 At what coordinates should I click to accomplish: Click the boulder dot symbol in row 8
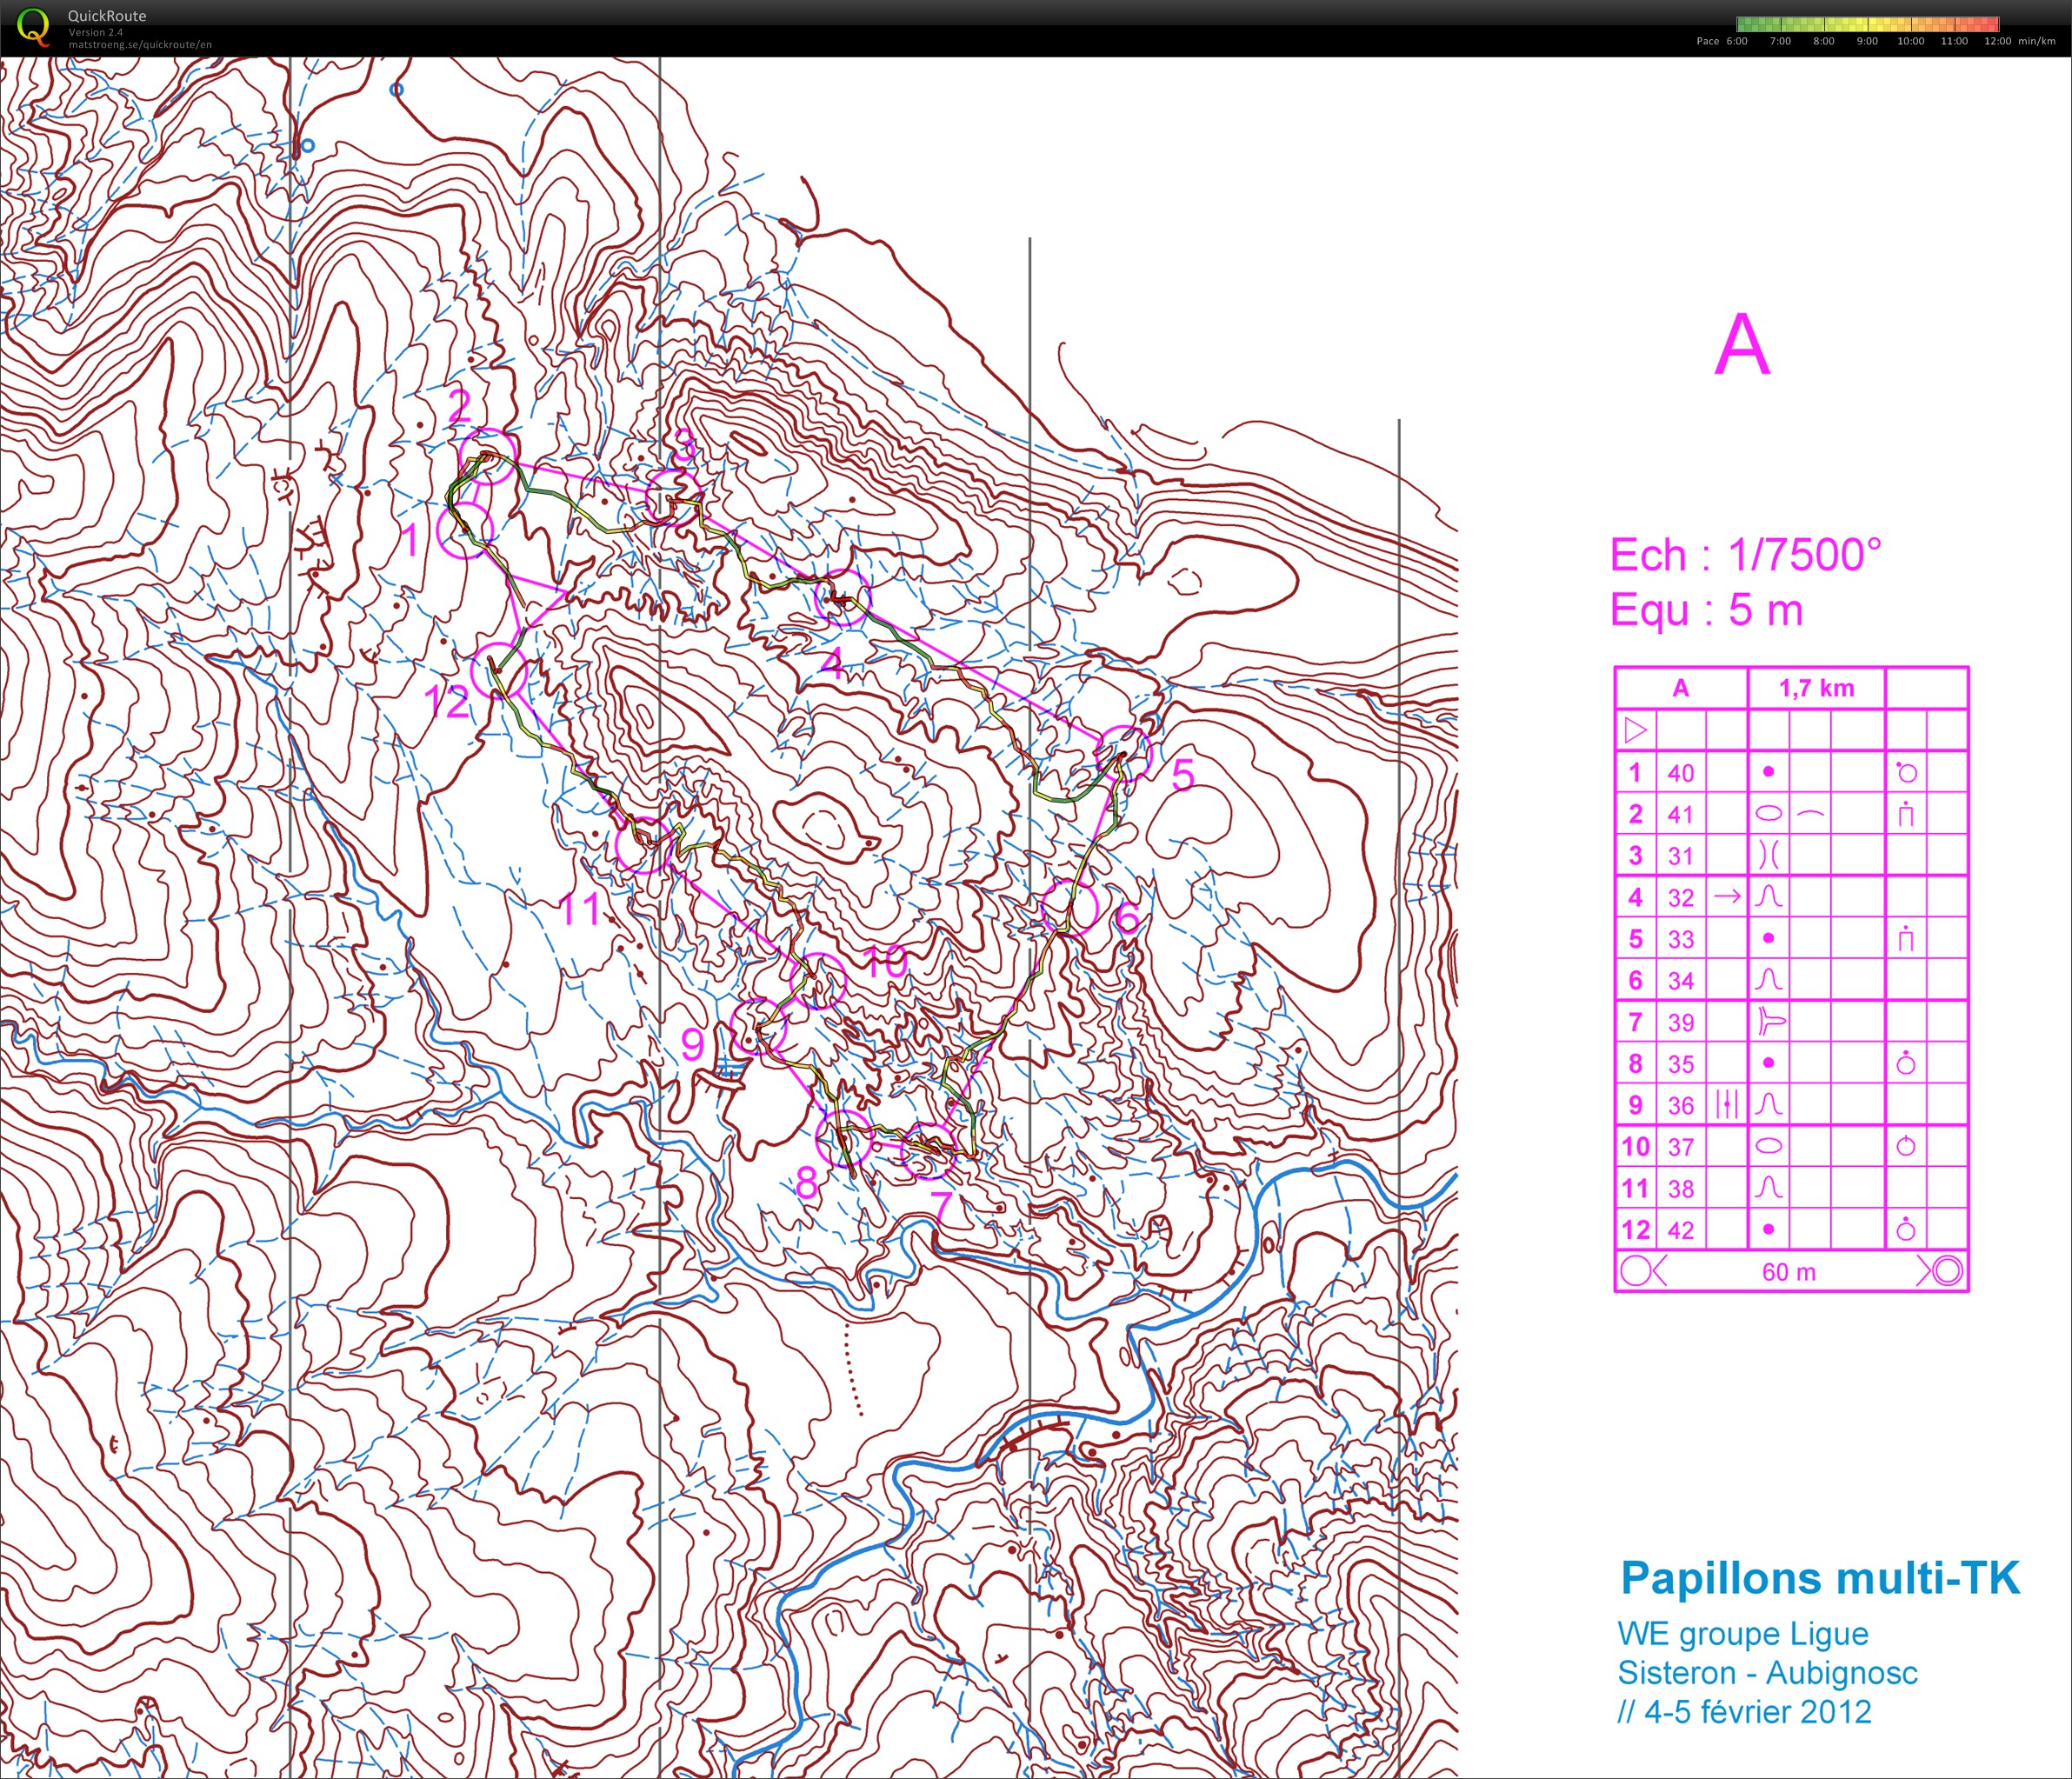point(1768,1062)
